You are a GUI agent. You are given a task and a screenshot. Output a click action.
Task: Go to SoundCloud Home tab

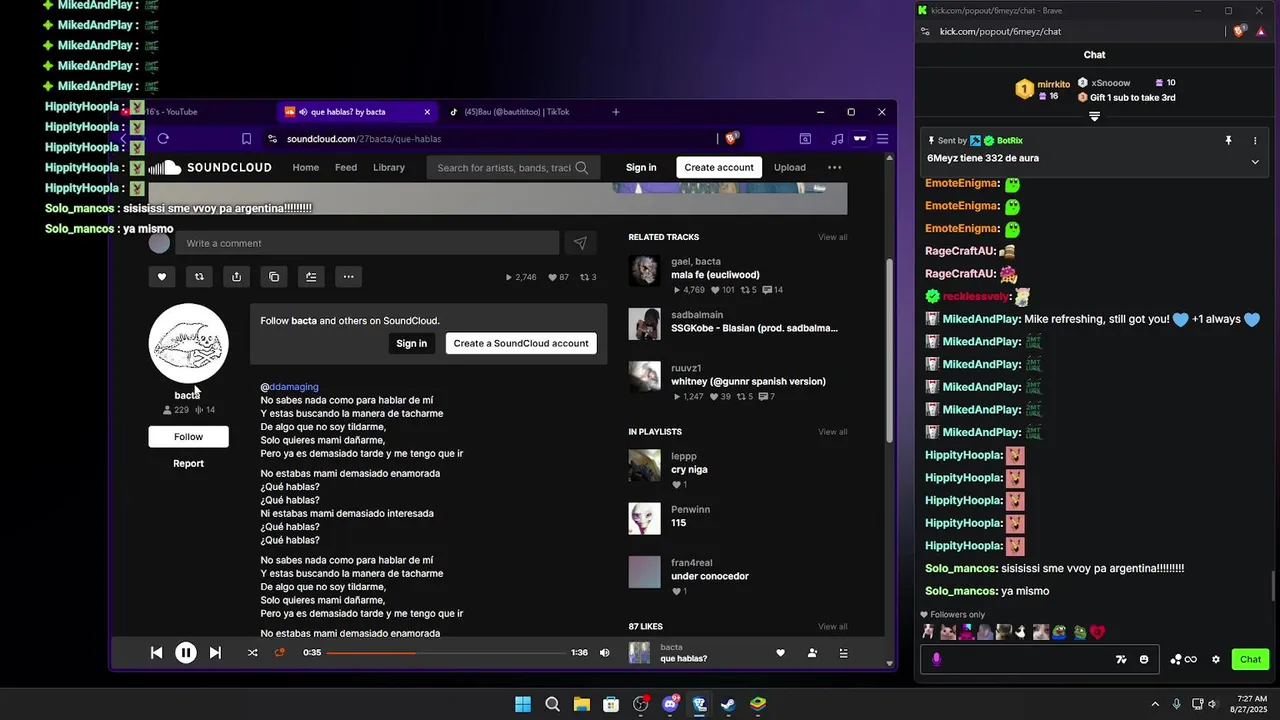pos(305,167)
